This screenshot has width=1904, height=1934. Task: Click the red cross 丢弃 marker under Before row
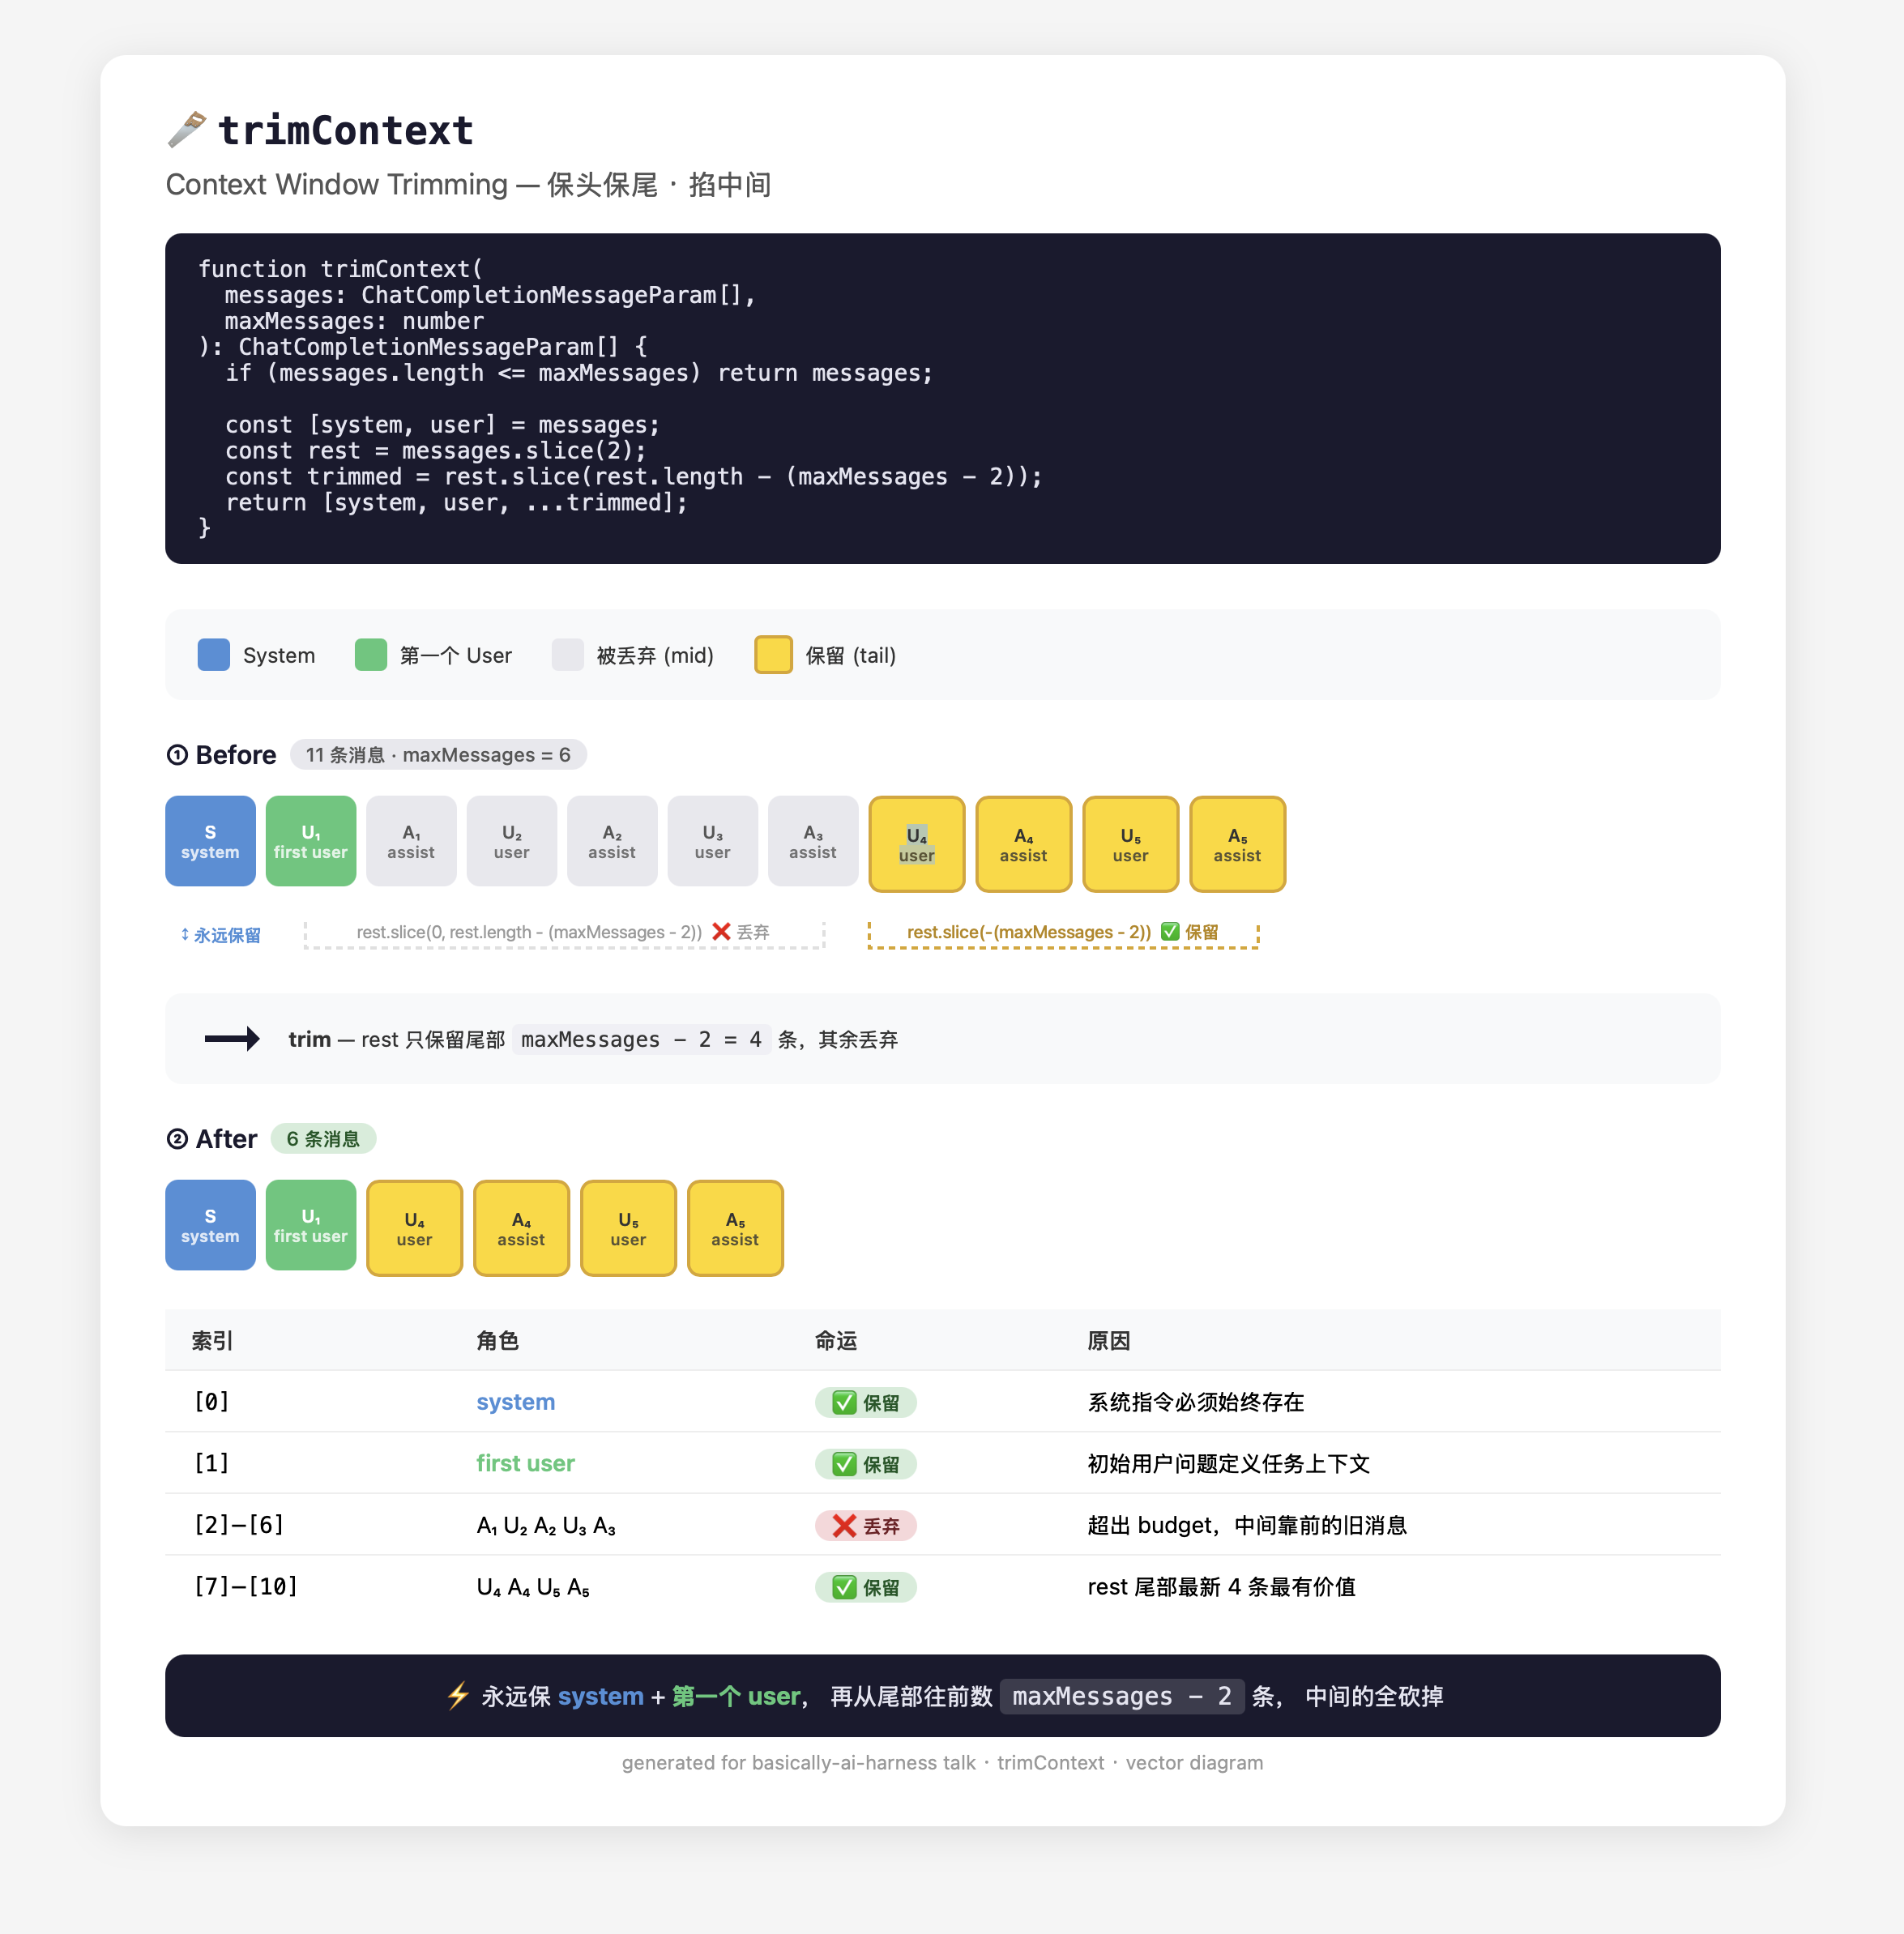click(x=740, y=932)
